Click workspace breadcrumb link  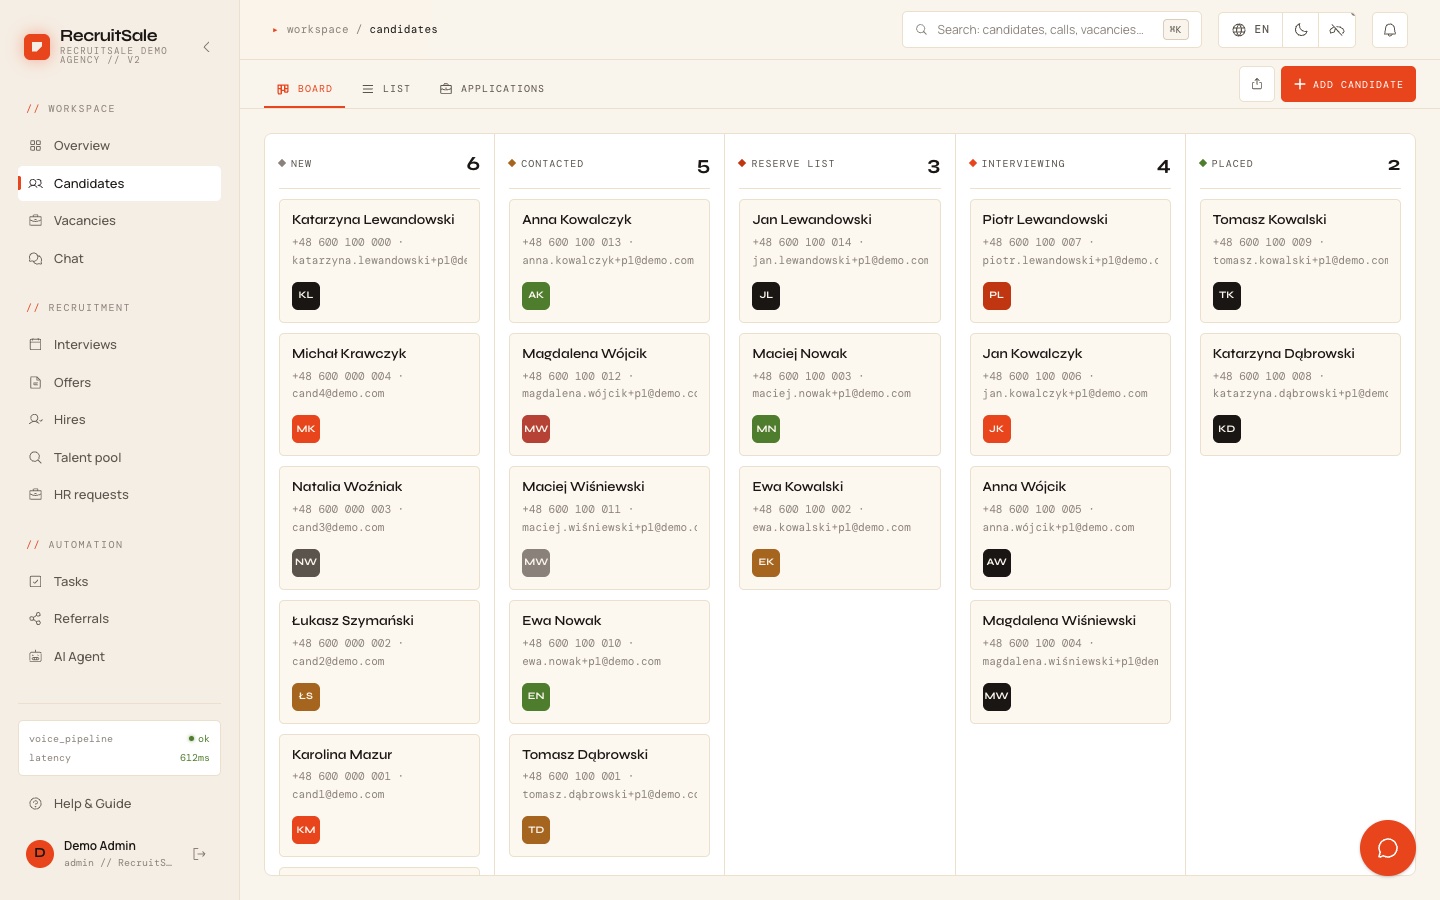(317, 30)
